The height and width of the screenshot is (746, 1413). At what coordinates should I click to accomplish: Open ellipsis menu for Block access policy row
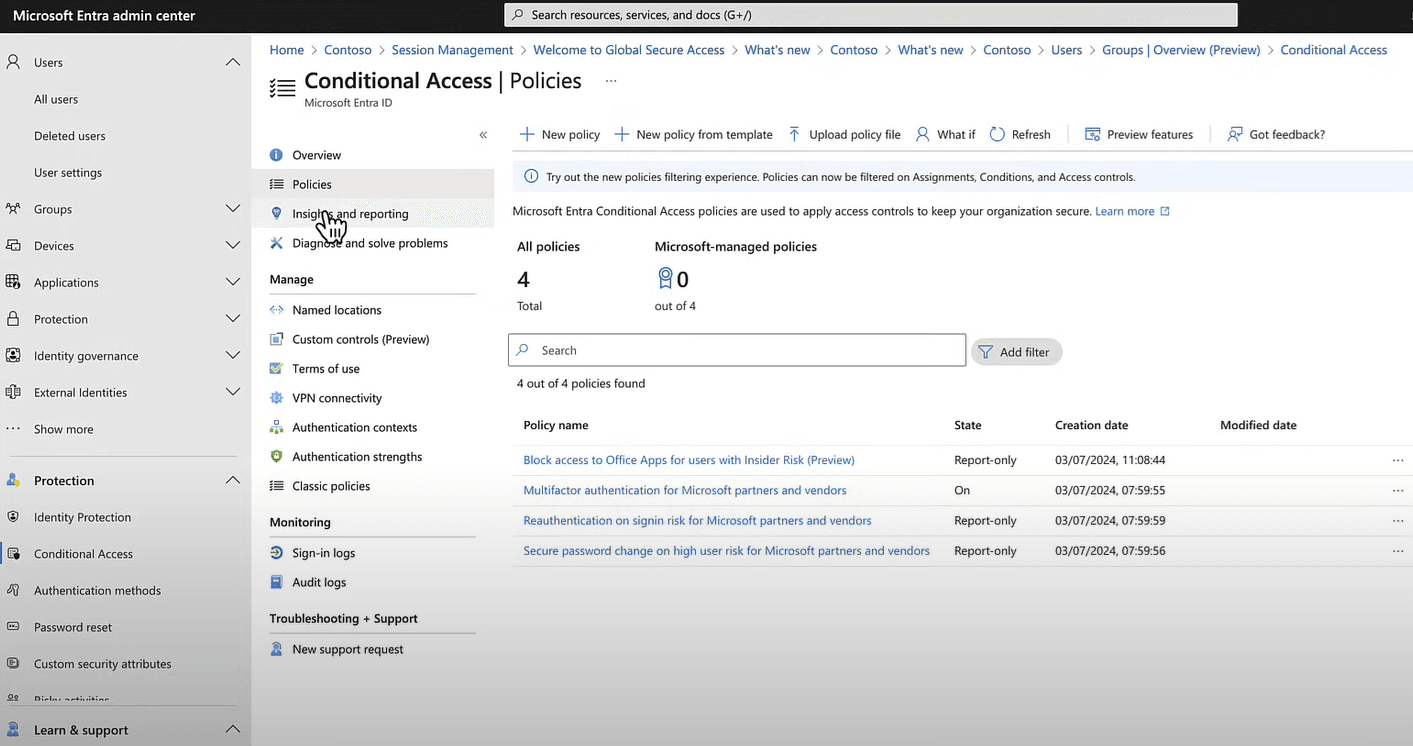tap(1397, 460)
